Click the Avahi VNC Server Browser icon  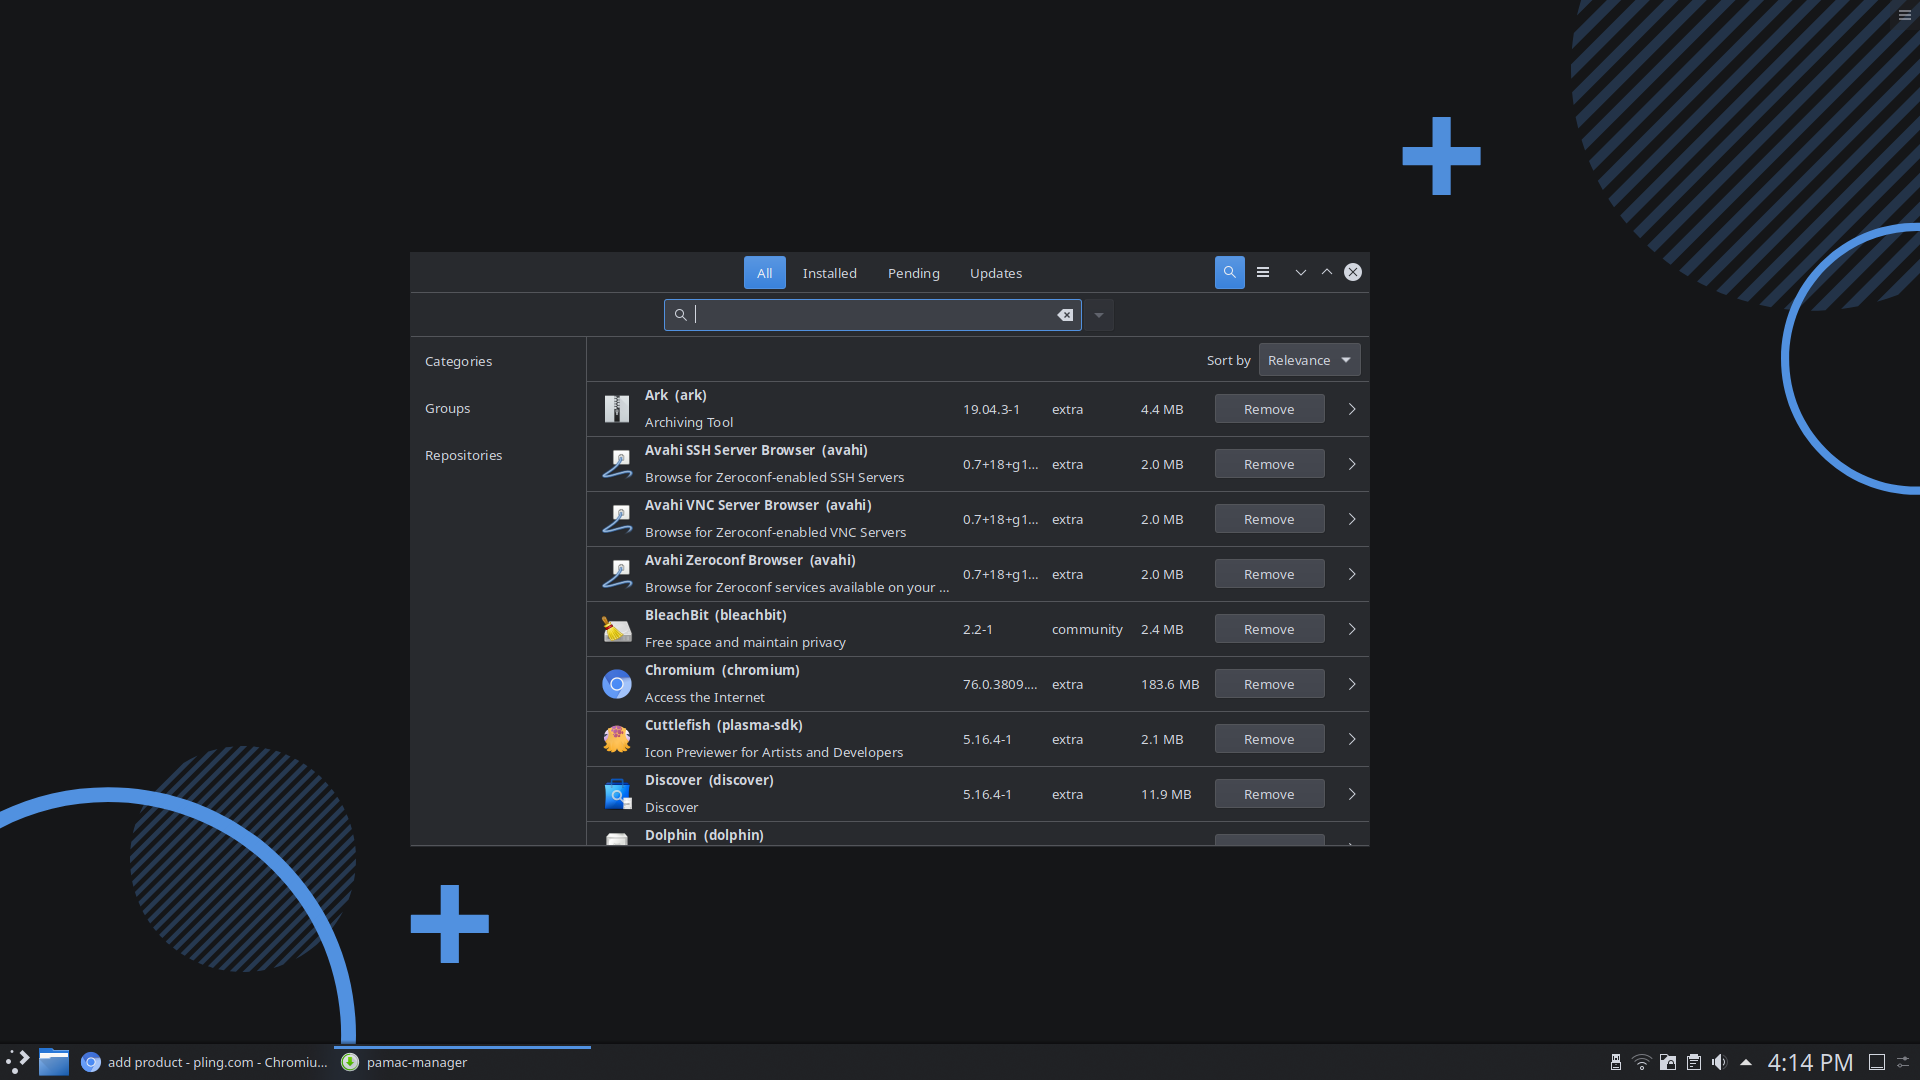click(x=617, y=519)
